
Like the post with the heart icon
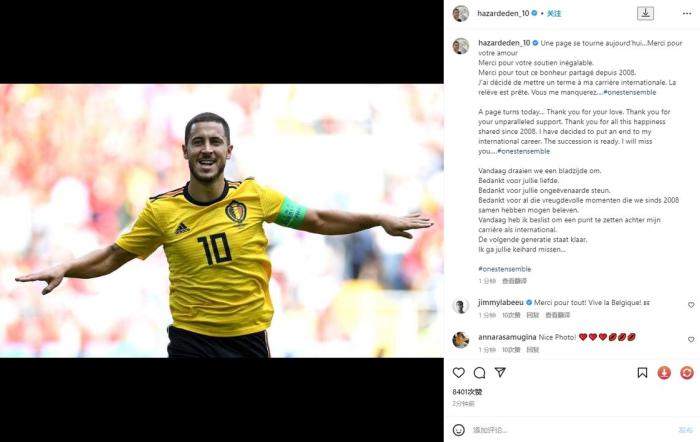[458, 372]
